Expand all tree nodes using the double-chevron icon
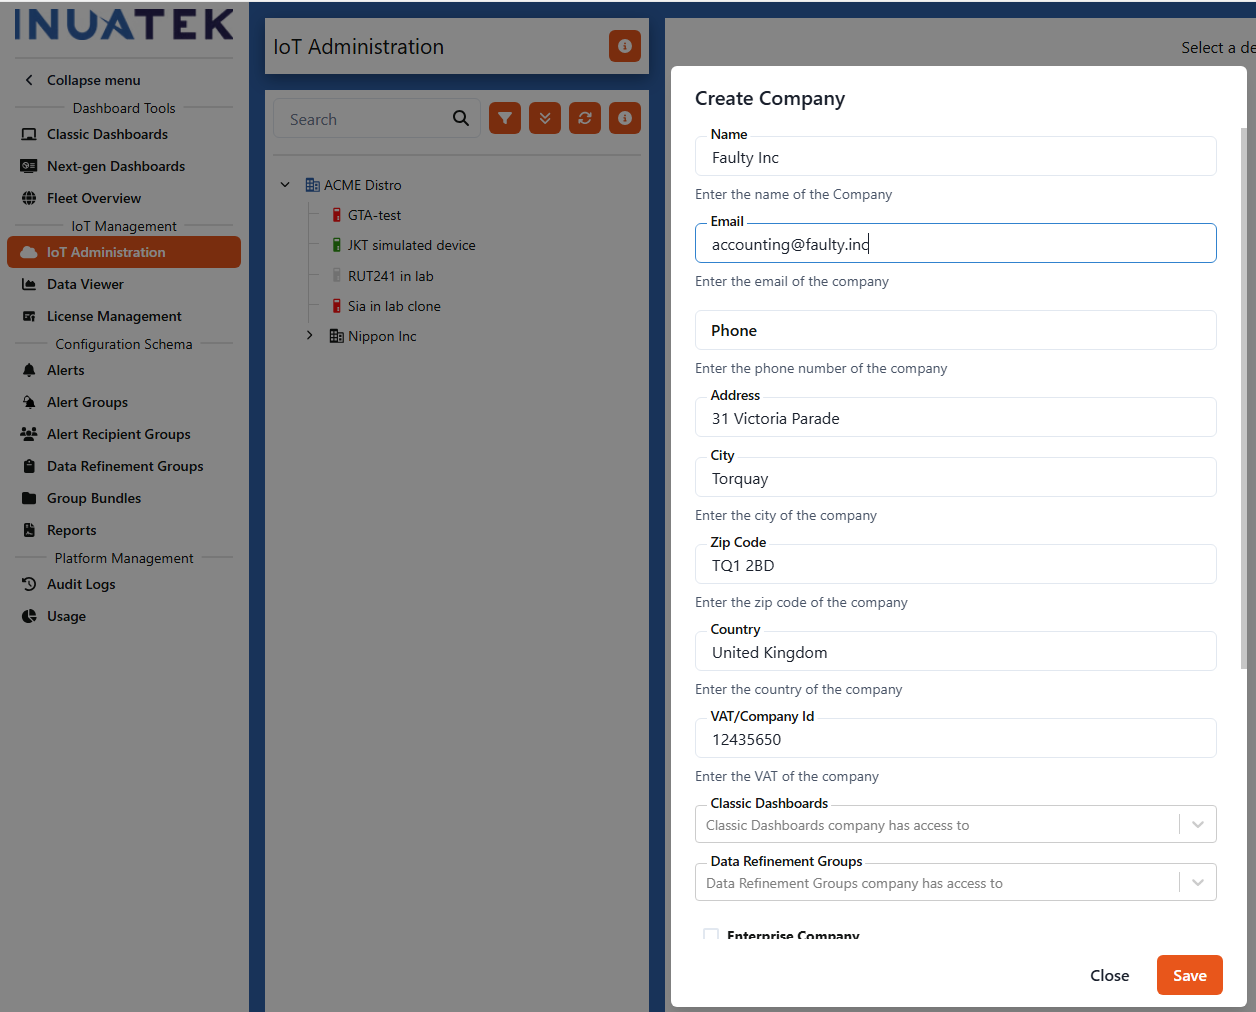 pos(545,118)
